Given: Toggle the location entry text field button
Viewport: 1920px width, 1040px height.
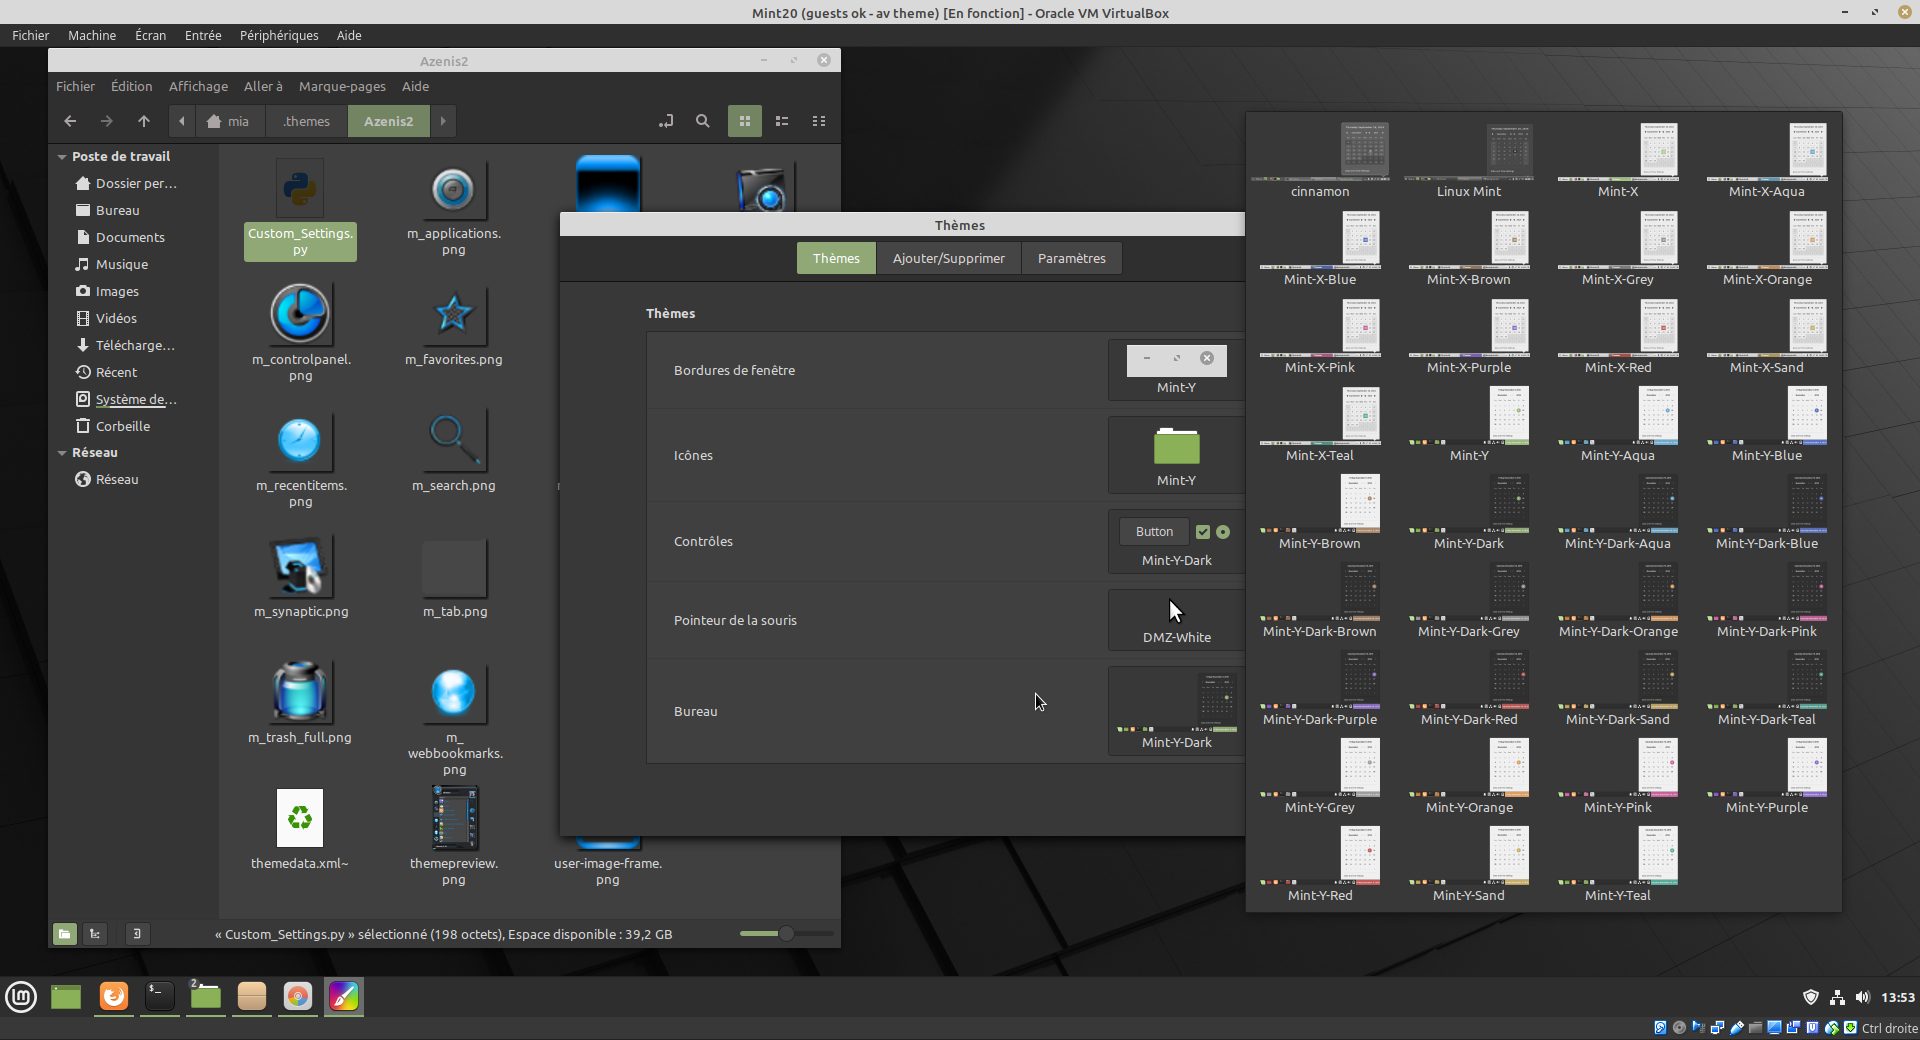Looking at the screenshot, I should tap(666, 121).
